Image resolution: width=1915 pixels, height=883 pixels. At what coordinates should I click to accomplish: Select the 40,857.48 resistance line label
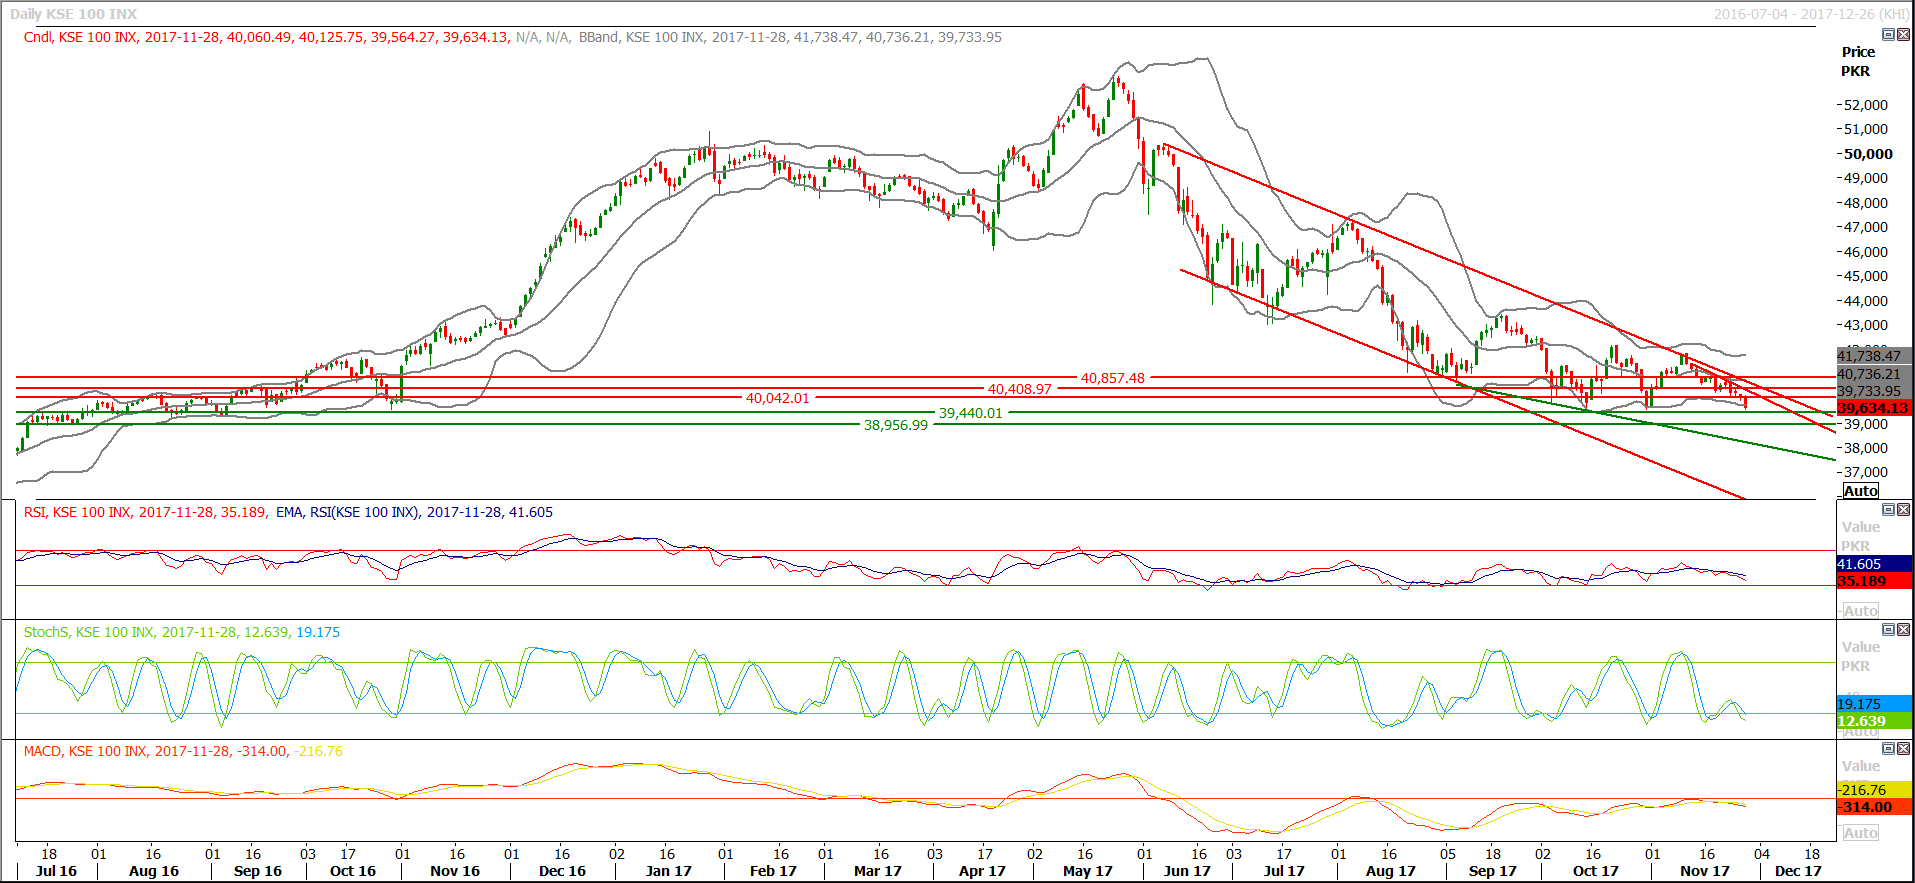coord(1112,378)
